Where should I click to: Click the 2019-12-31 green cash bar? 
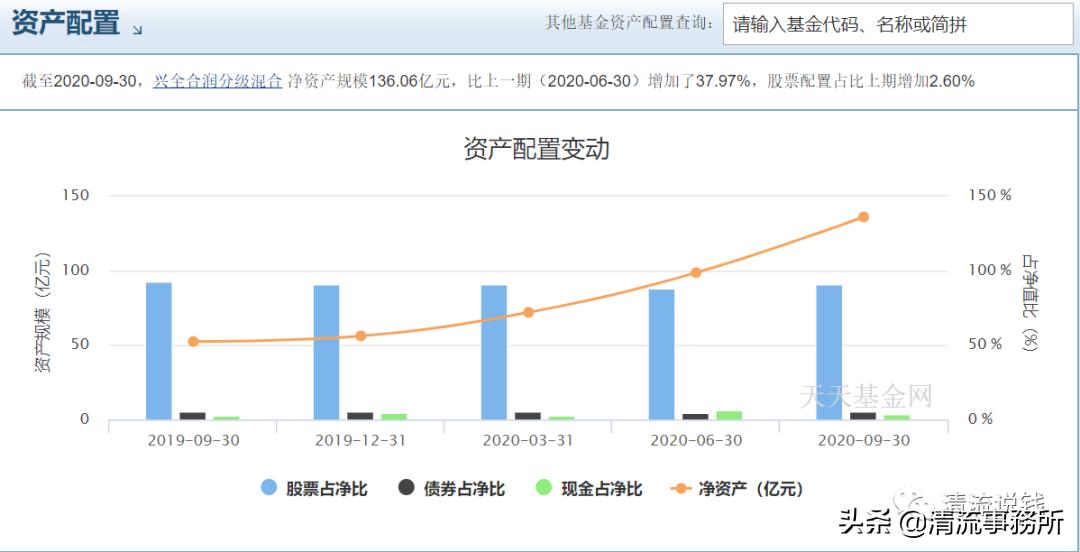[394, 416]
